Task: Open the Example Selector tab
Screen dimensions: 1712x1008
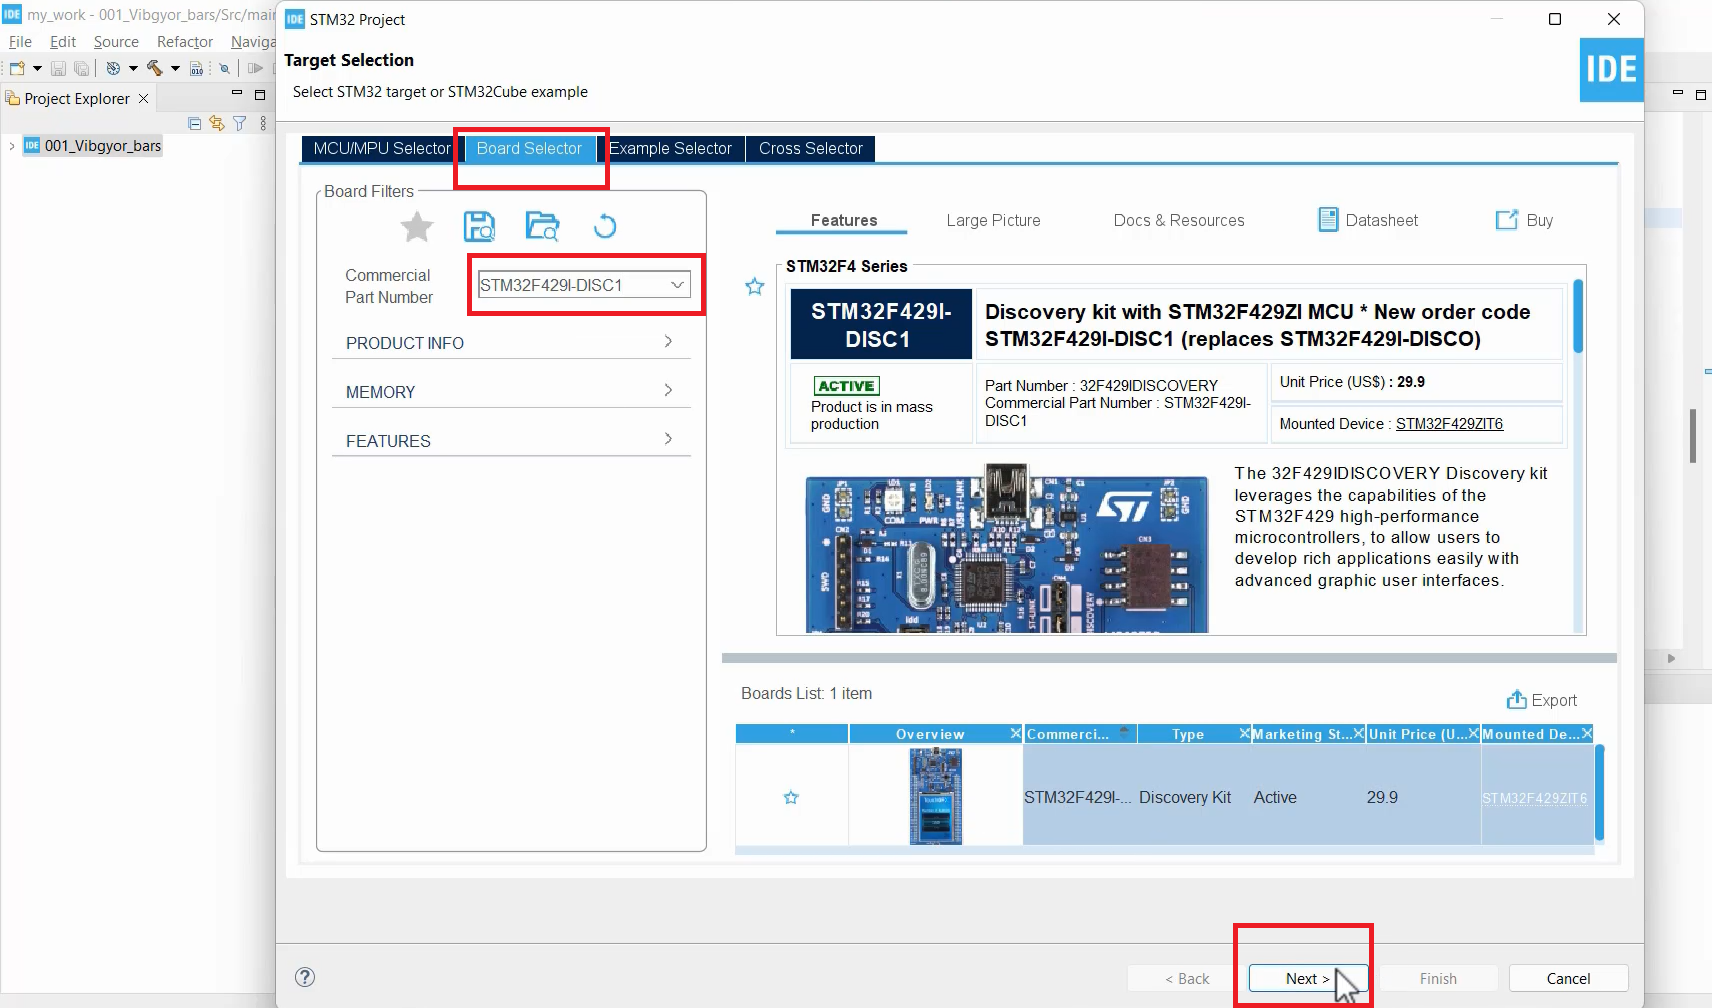Action: coord(671,148)
